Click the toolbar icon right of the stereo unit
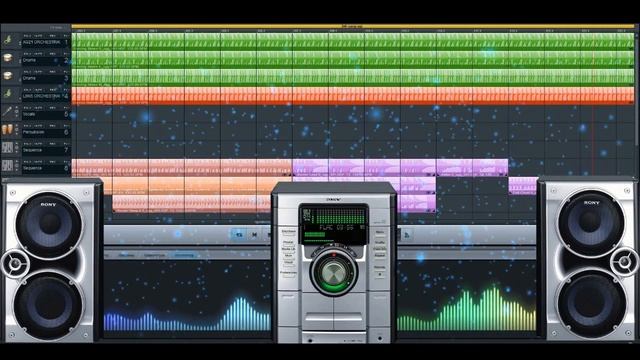 (407, 235)
